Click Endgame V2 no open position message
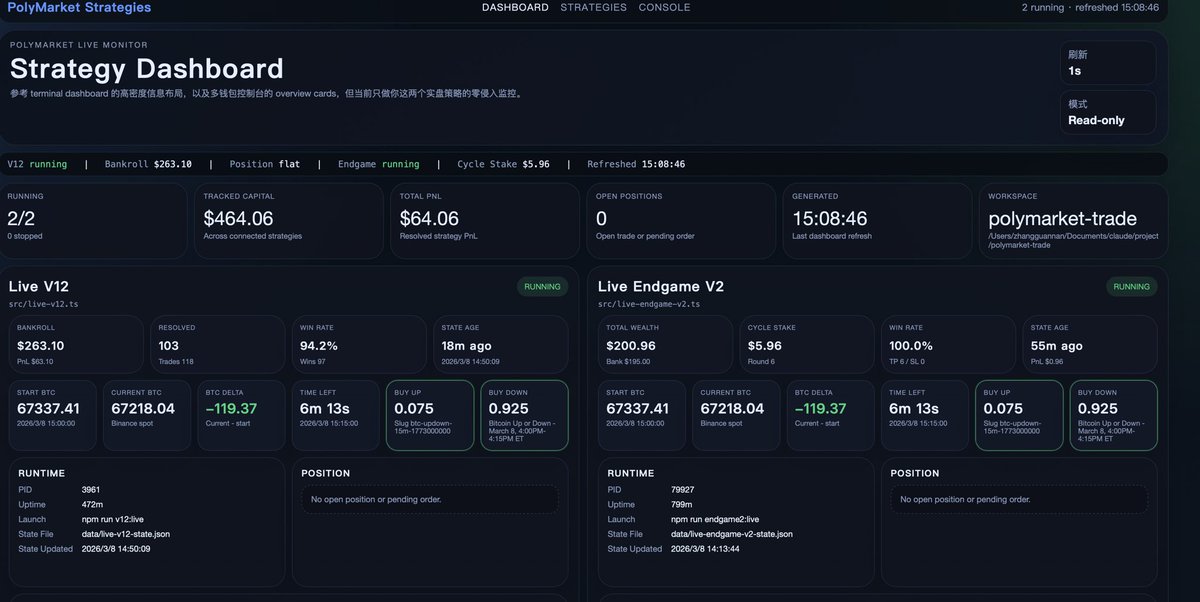The height and width of the screenshot is (602, 1200). [1019, 499]
